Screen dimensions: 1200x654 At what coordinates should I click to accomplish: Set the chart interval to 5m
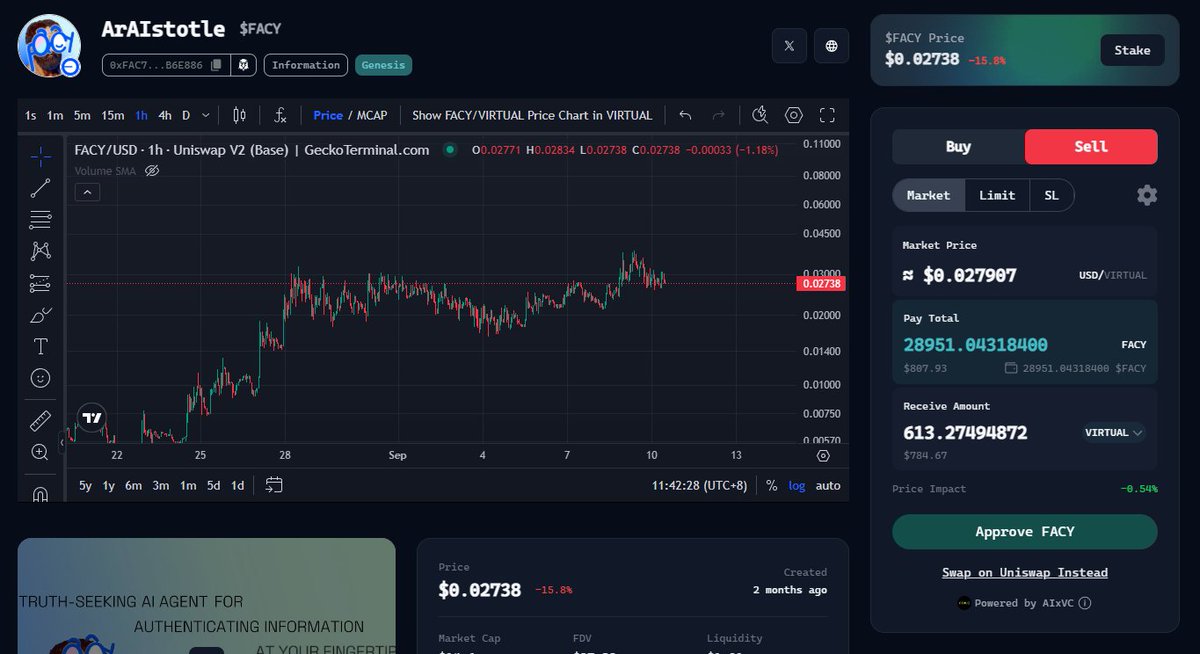[x=82, y=115]
